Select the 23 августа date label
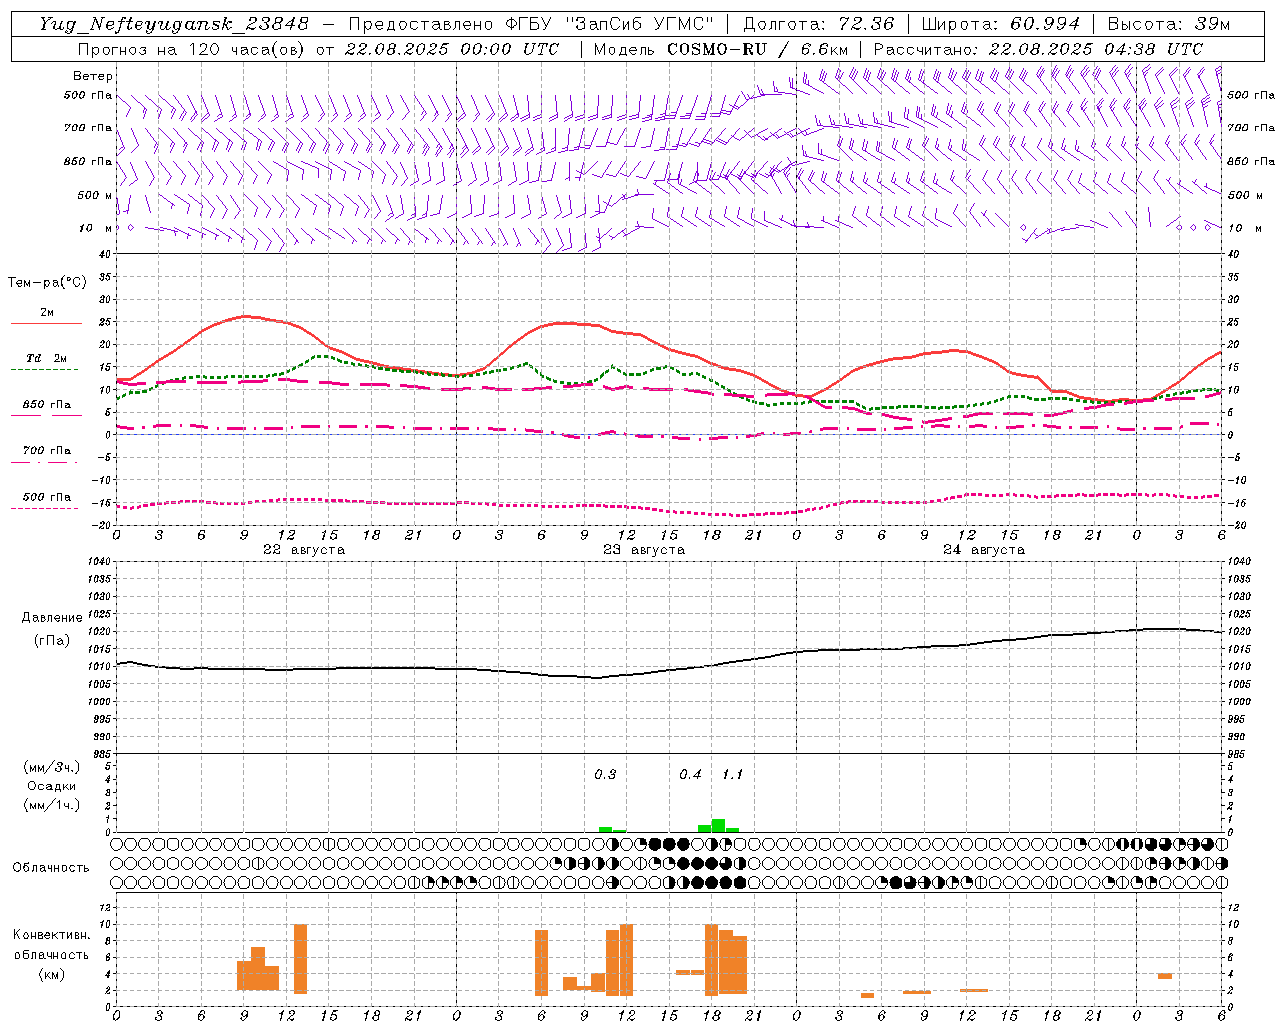The height and width of the screenshot is (1024, 1280). [644, 550]
